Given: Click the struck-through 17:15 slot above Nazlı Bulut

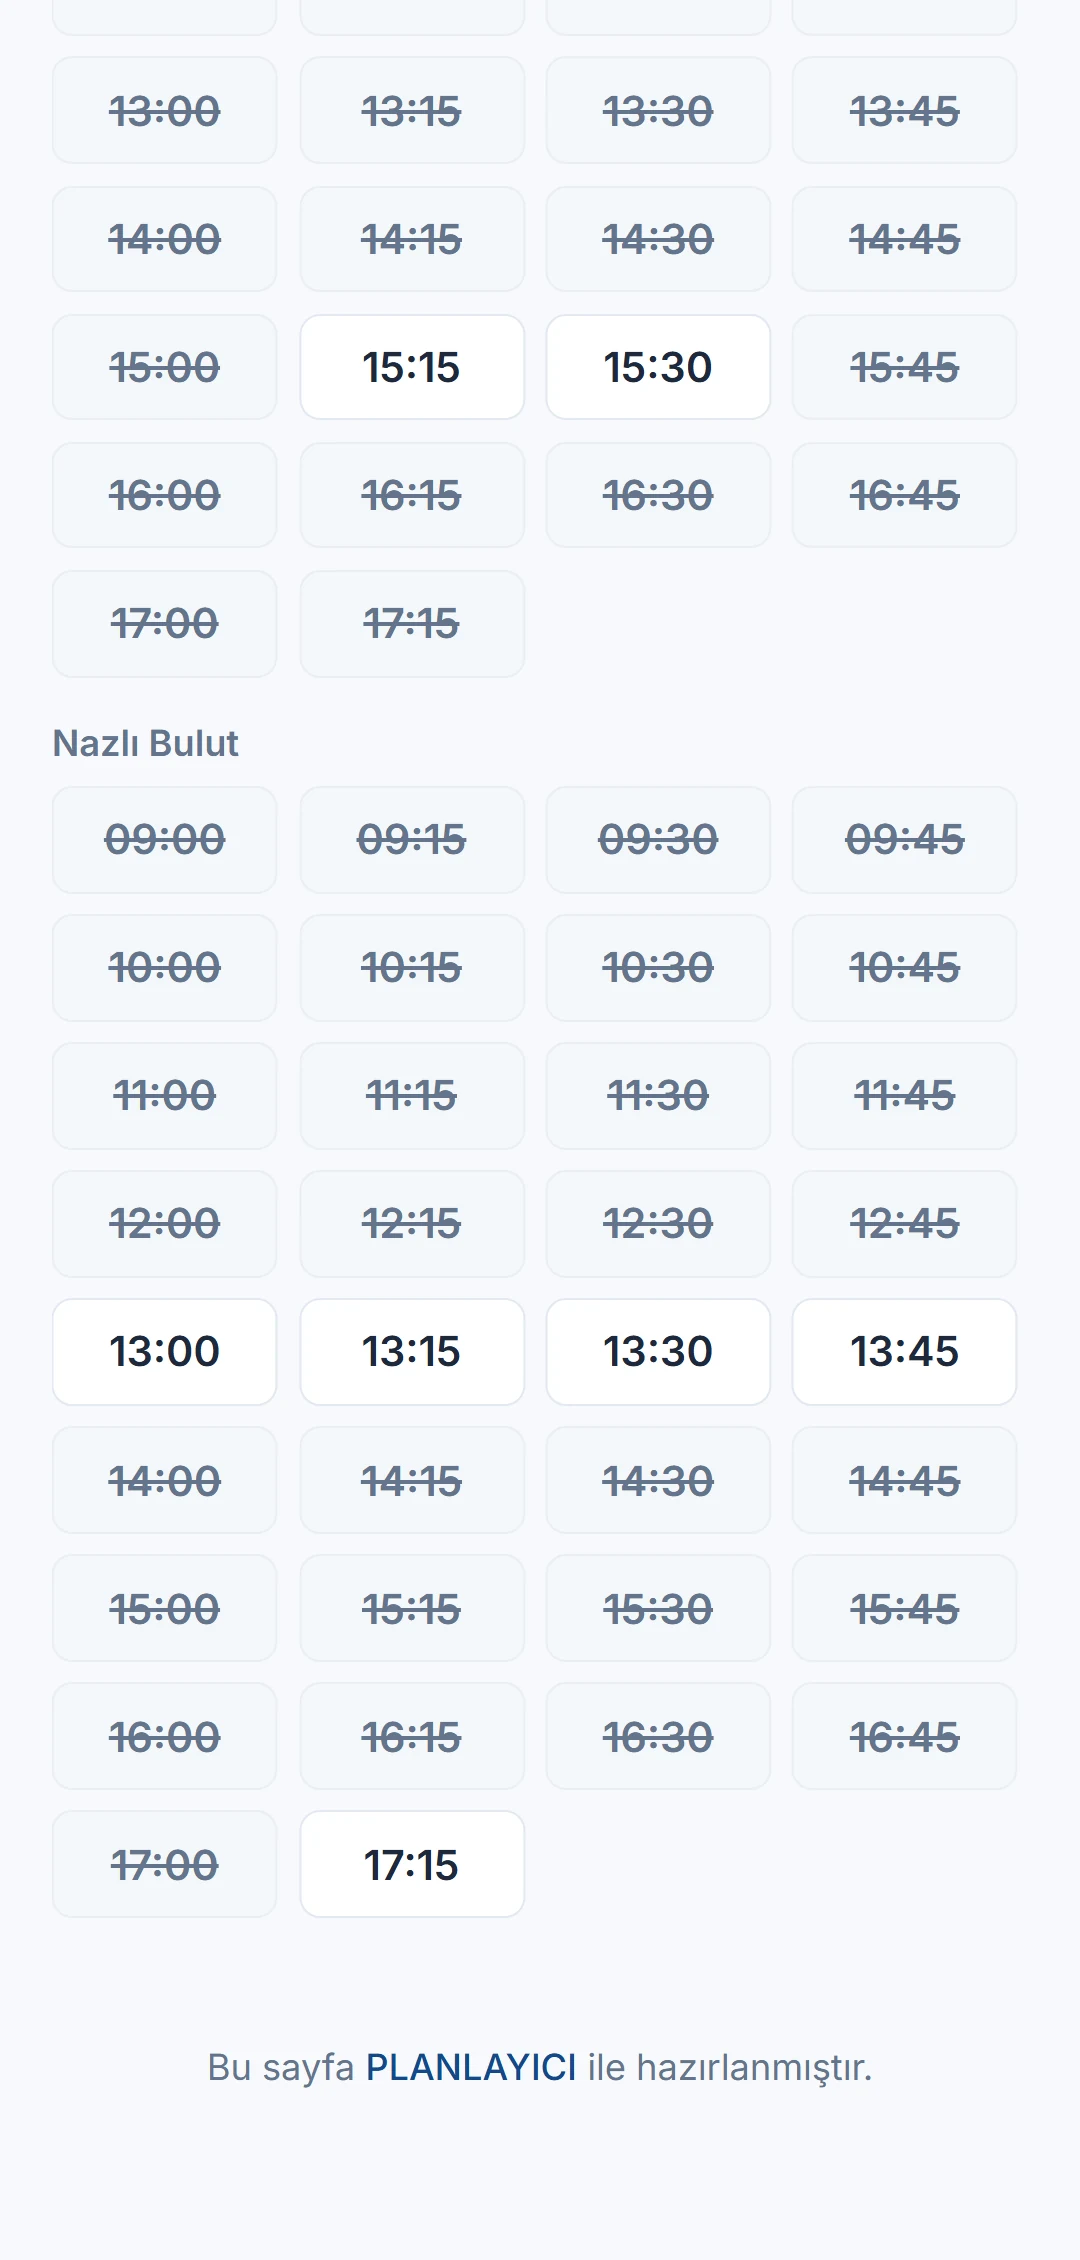Looking at the screenshot, I should (412, 624).
